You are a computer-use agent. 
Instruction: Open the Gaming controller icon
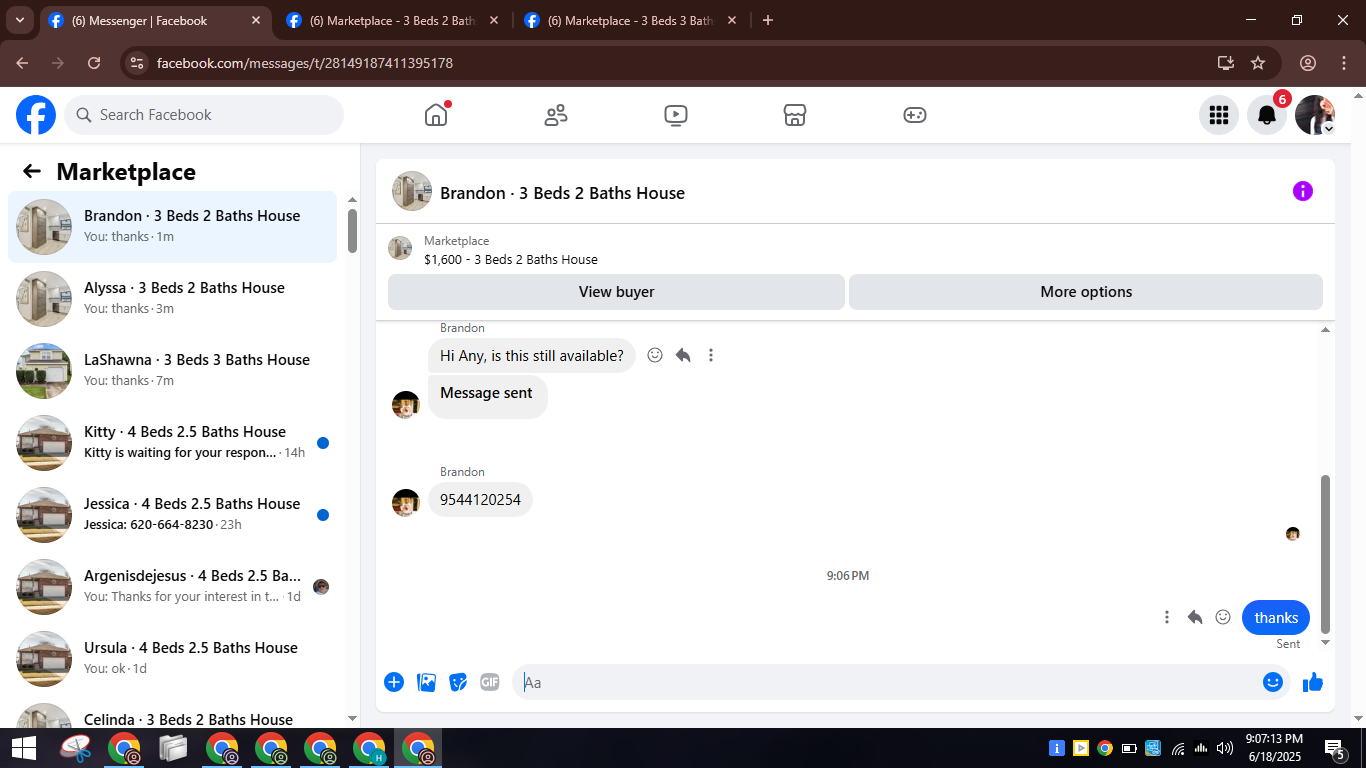point(915,115)
